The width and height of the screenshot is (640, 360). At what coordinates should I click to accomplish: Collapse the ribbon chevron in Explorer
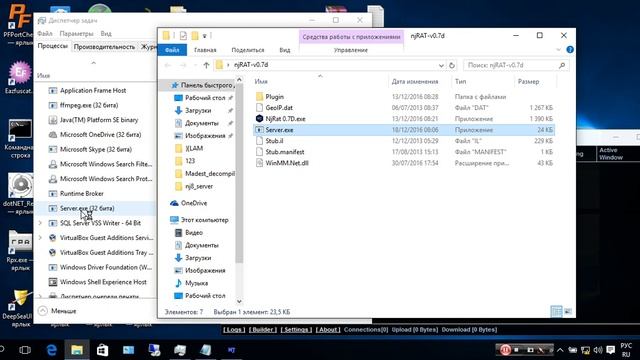point(558,50)
